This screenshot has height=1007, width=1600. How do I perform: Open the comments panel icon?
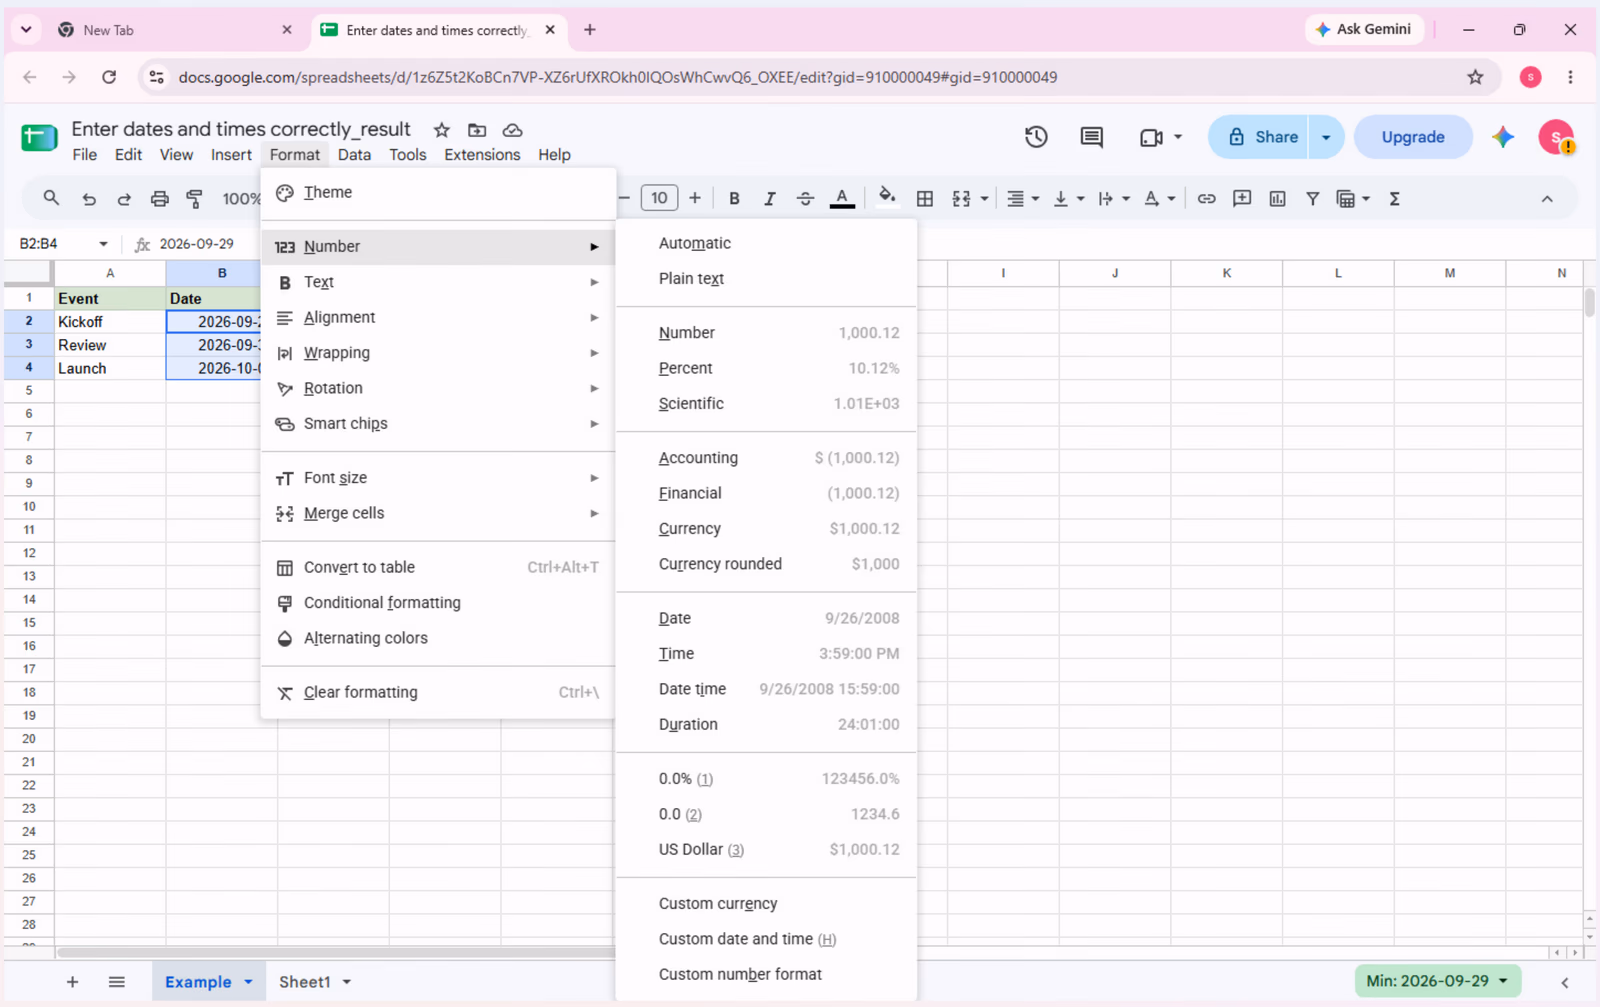click(1092, 137)
